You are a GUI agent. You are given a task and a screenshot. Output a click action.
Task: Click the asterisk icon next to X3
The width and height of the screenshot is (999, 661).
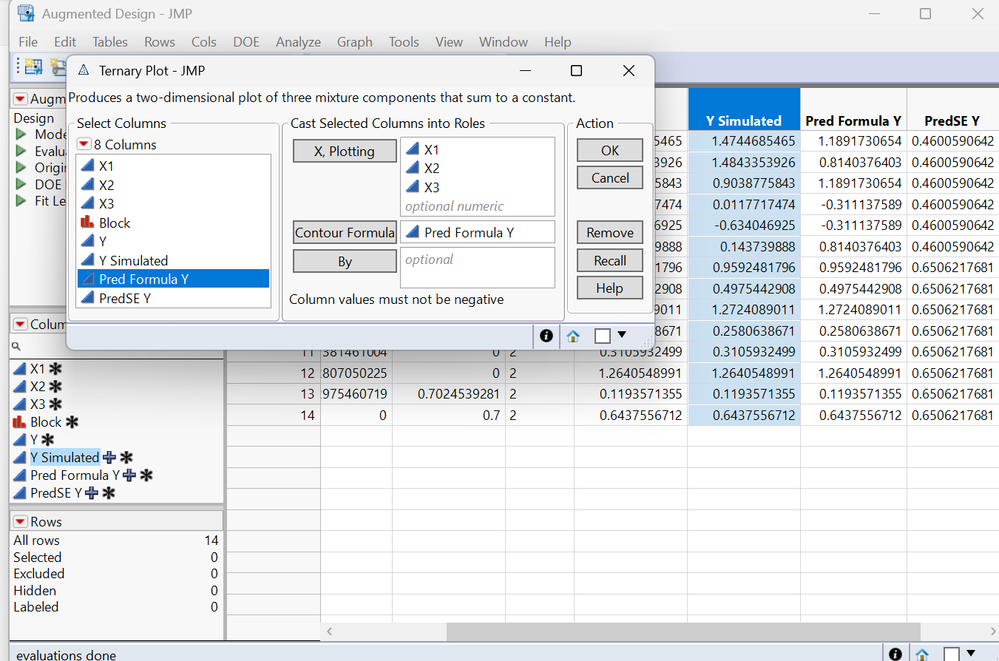pyautogui.click(x=55, y=404)
